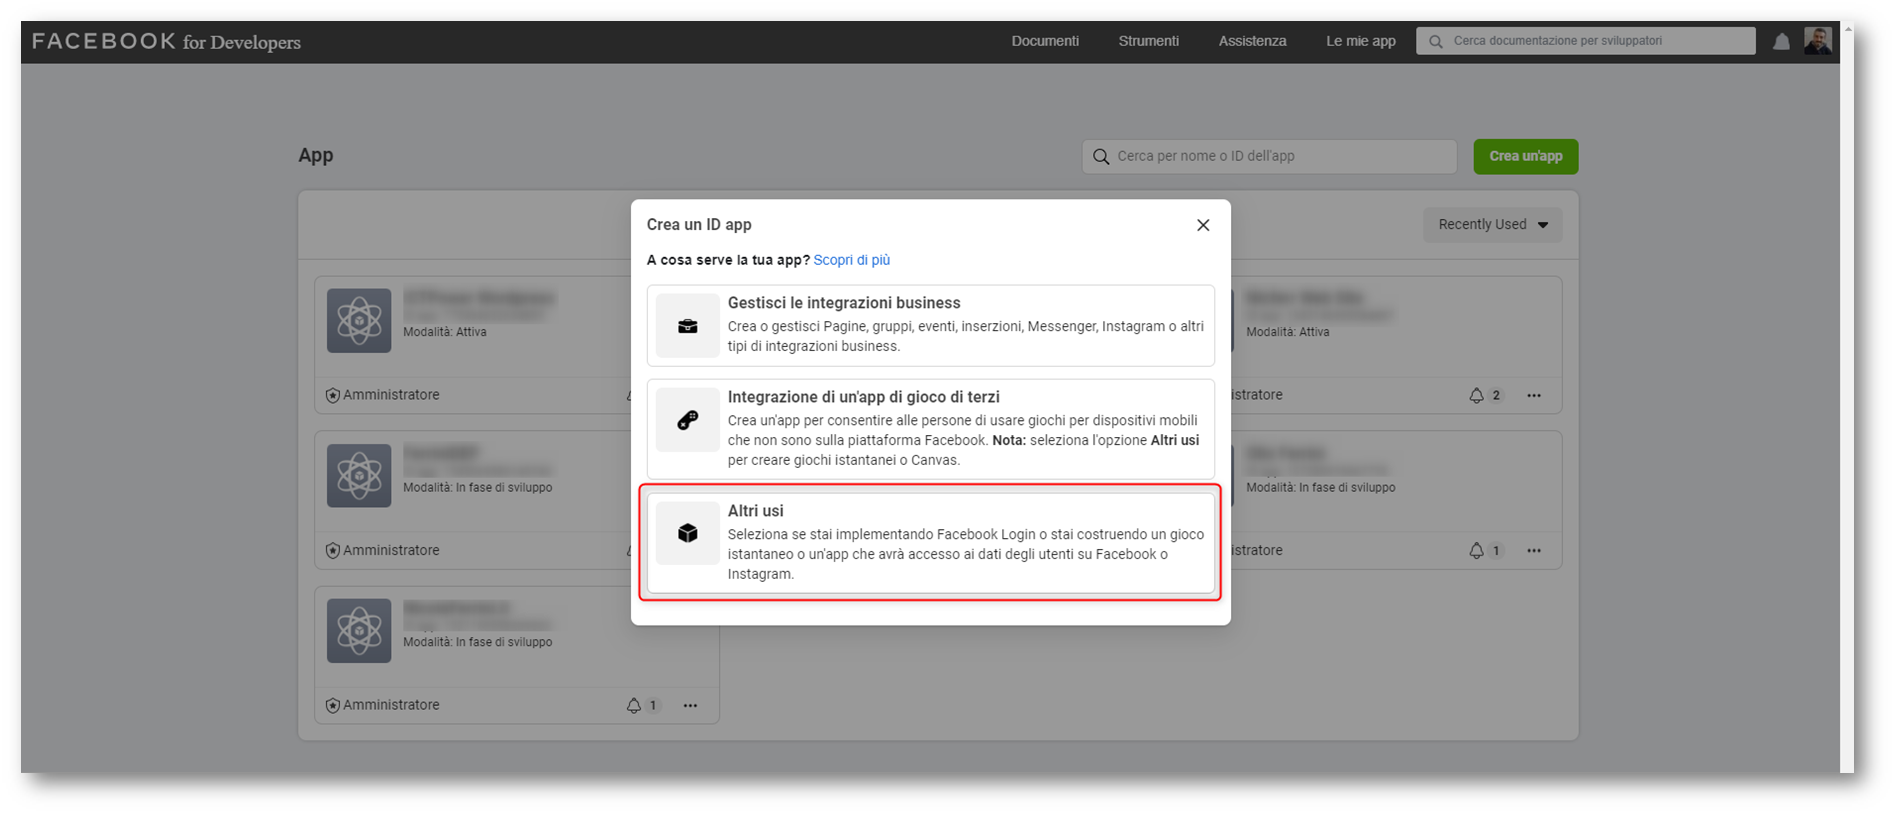Image resolution: width=1896 pixels, height=815 pixels.
Task: Open the middle-left app atom icon
Action: pyautogui.click(x=359, y=475)
